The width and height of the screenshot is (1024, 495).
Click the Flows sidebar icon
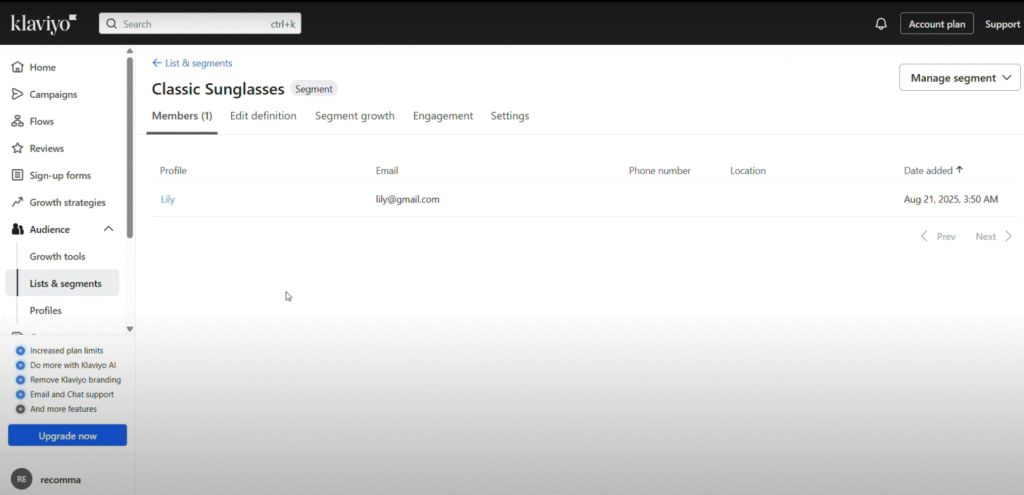click(17, 122)
